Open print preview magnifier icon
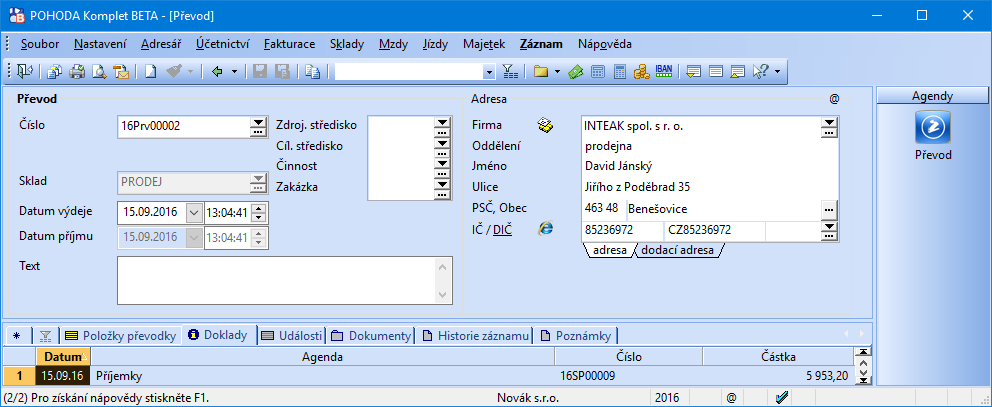The height and width of the screenshot is (407, 992). coord(99,72)
